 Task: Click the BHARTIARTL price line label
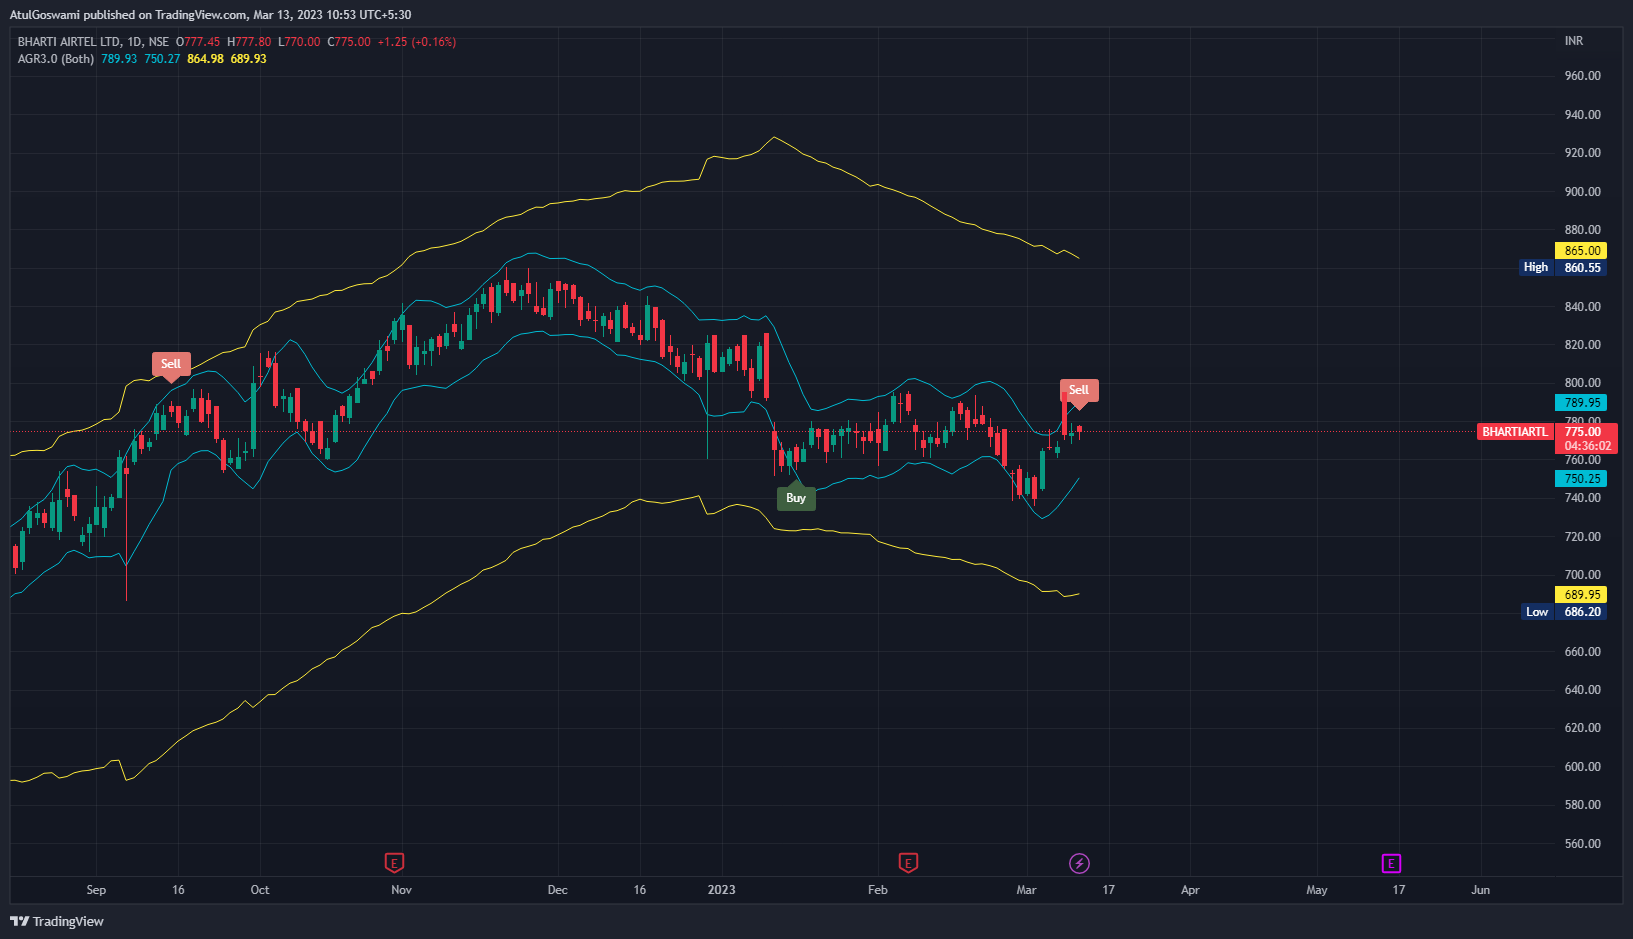[1514, 432]
